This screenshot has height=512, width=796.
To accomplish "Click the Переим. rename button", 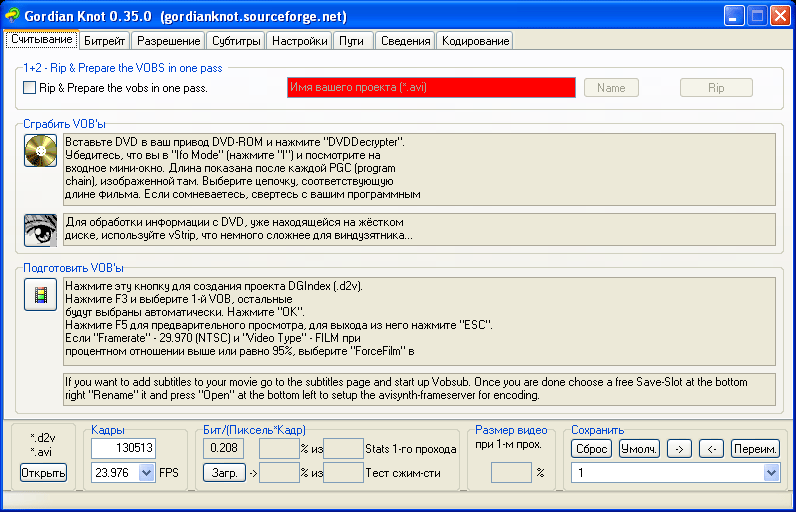I will [755, 449].
